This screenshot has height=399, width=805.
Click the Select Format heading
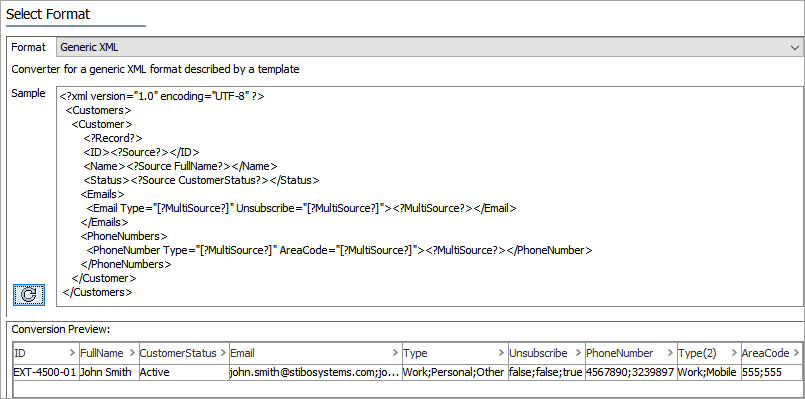tap(48, 14)
